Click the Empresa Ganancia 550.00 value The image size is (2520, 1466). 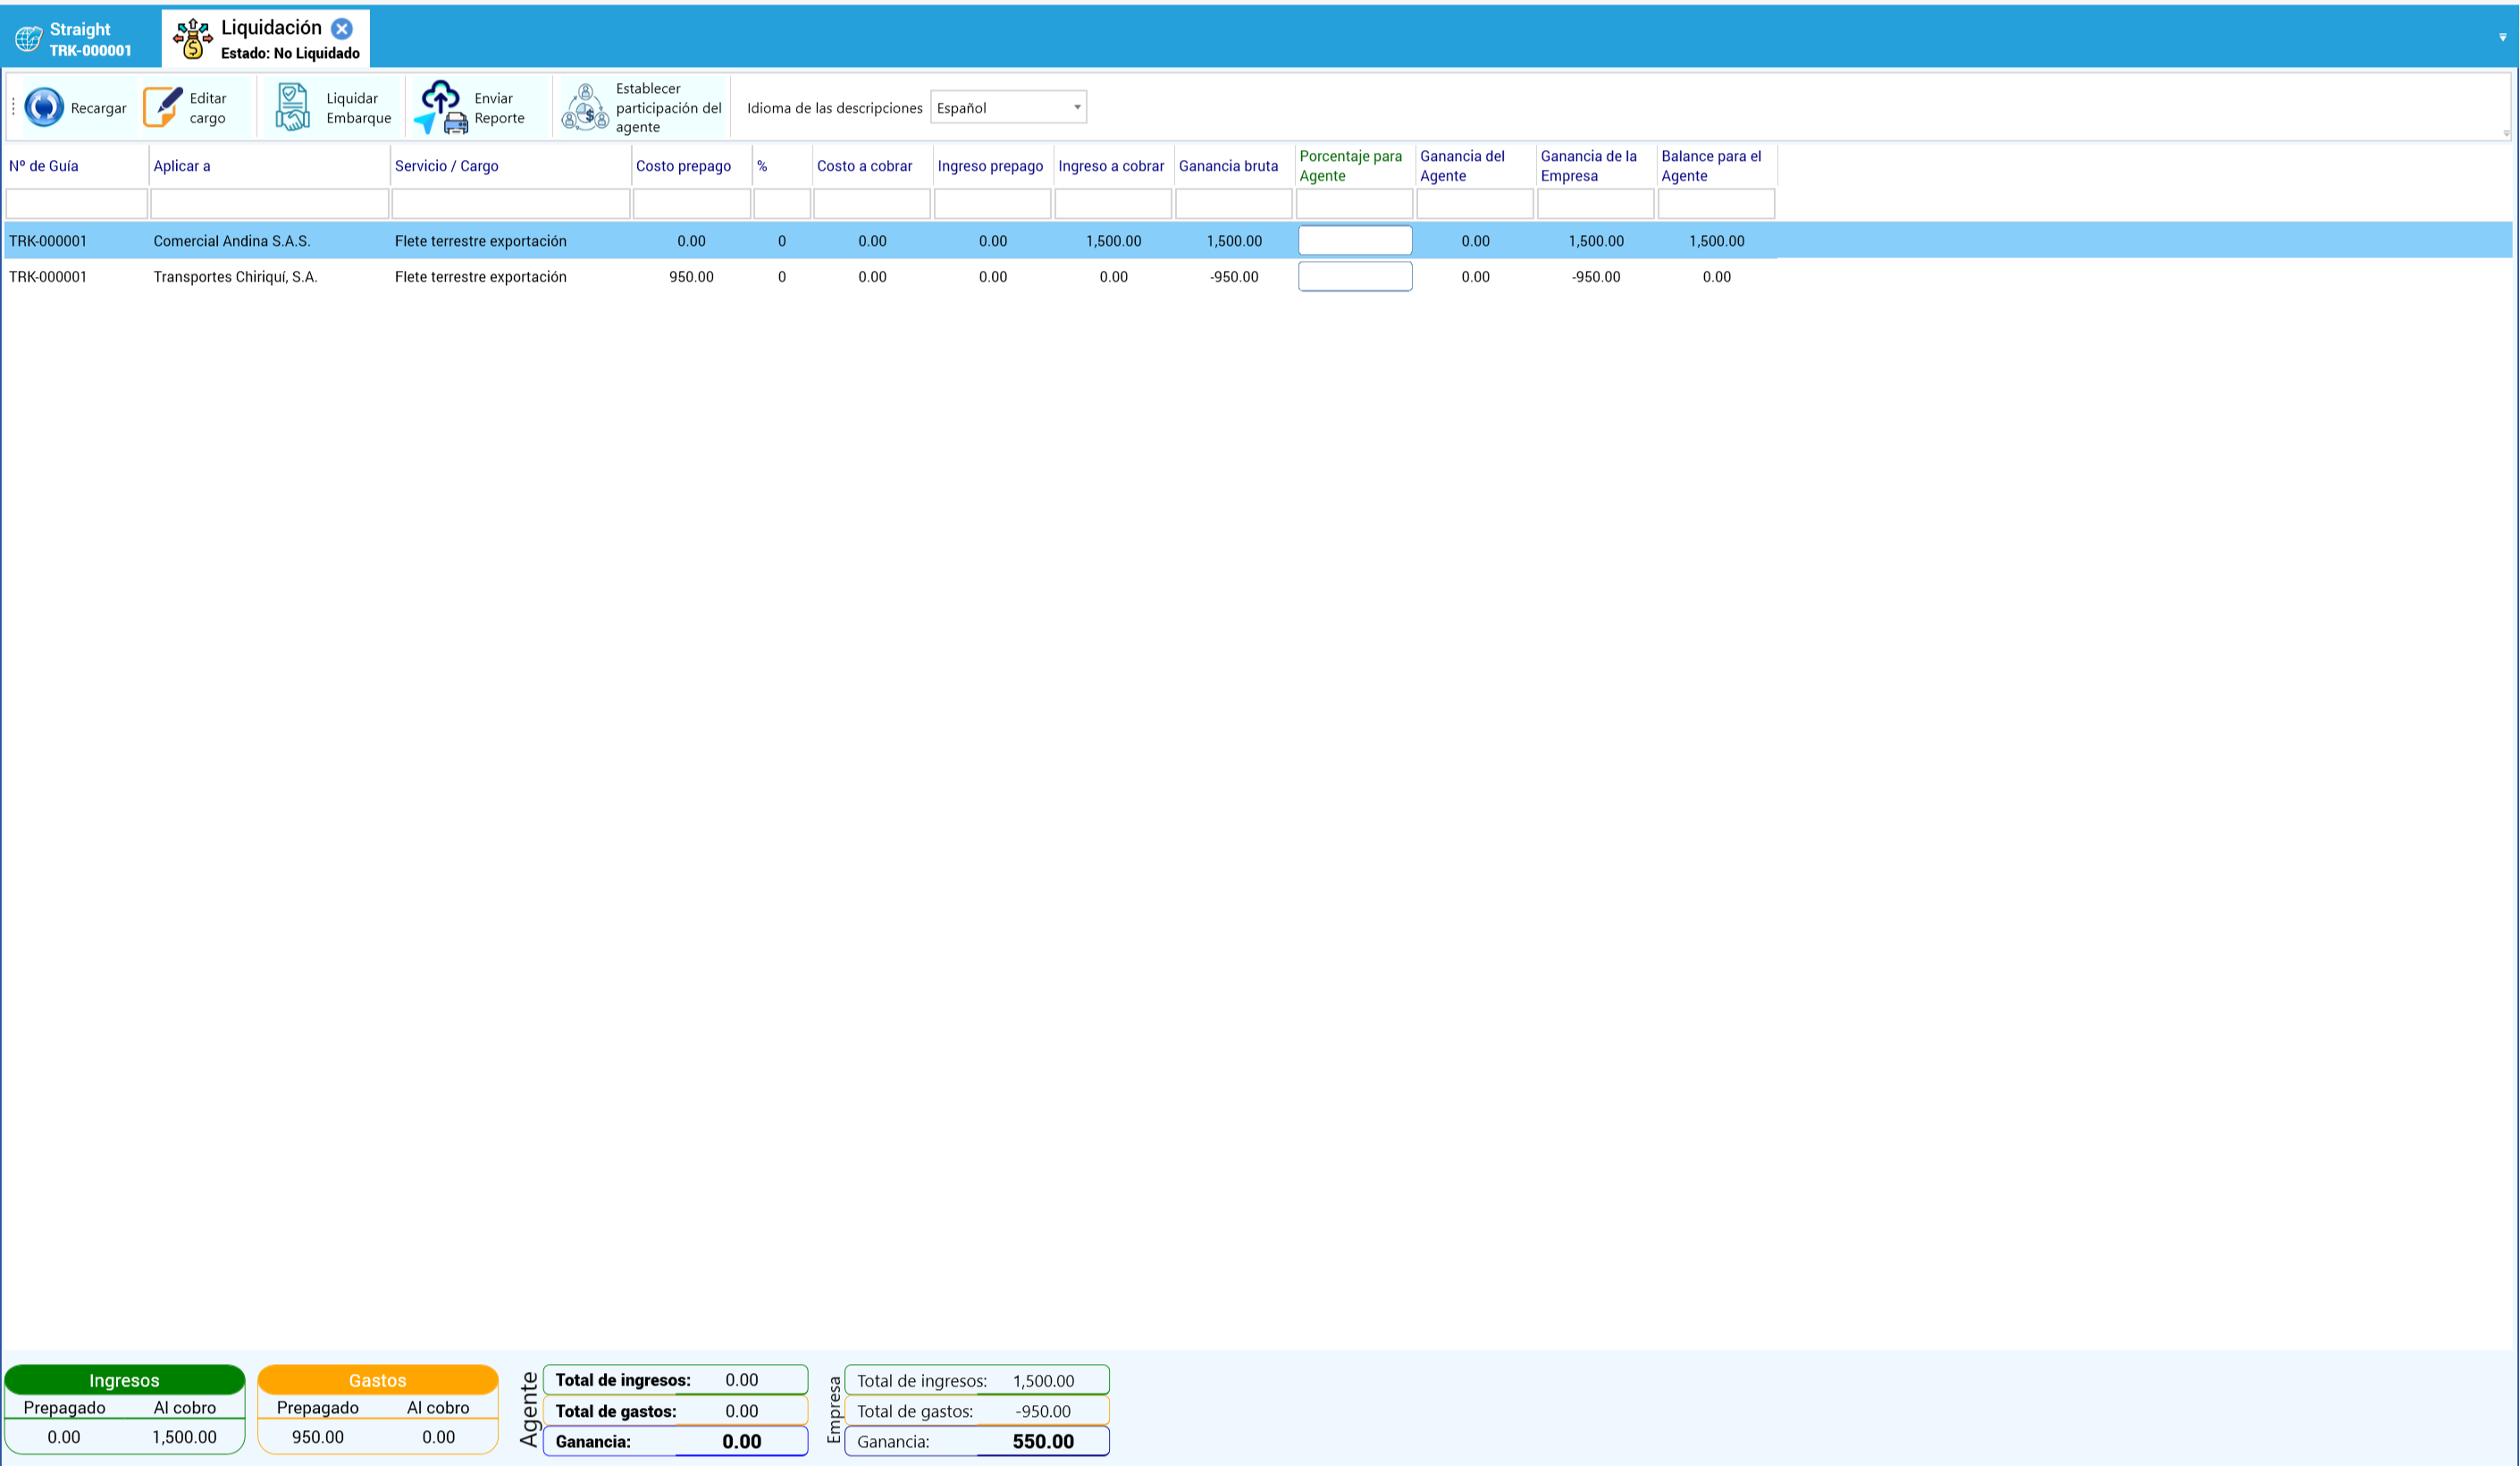pyautogui.click(x=1043, y=1441)
